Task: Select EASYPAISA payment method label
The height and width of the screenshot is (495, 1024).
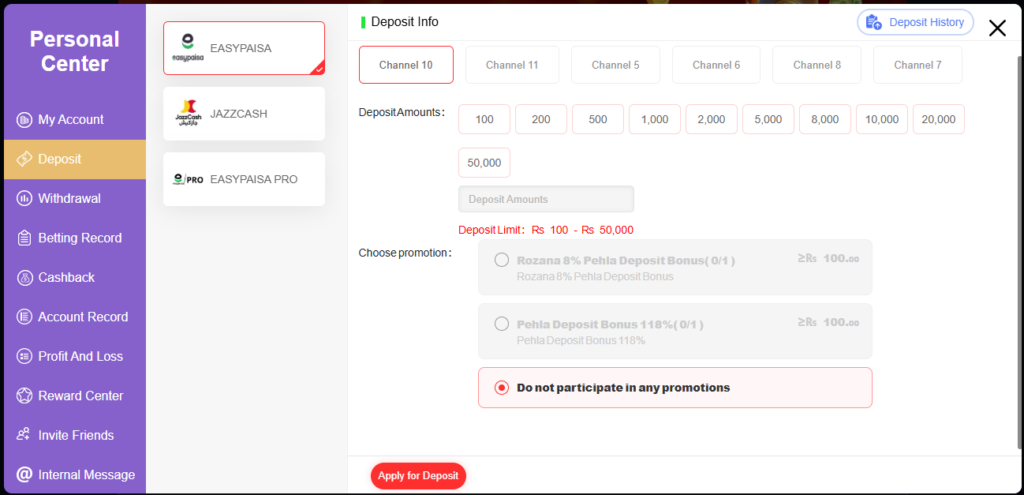Action: pos(240,48)
